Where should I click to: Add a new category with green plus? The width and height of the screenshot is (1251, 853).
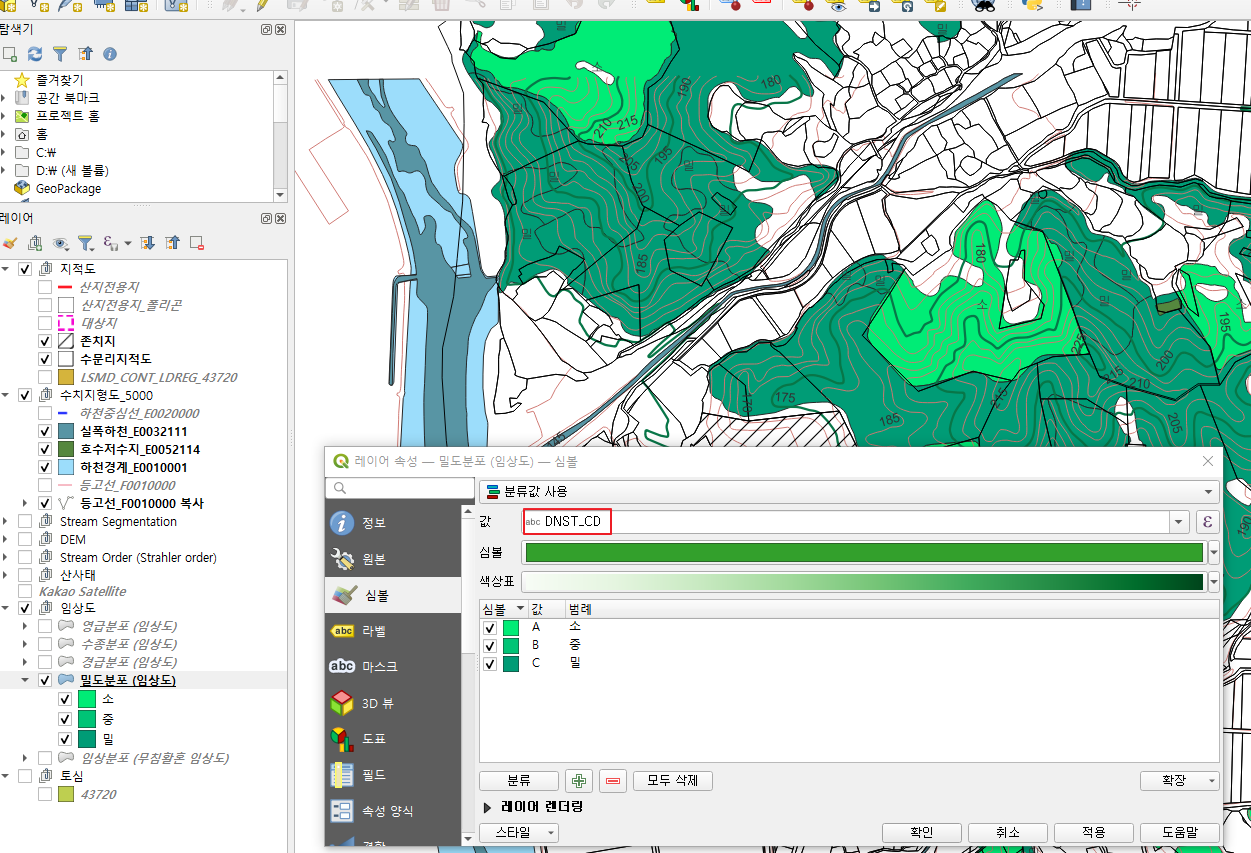(x=578, y=781)
